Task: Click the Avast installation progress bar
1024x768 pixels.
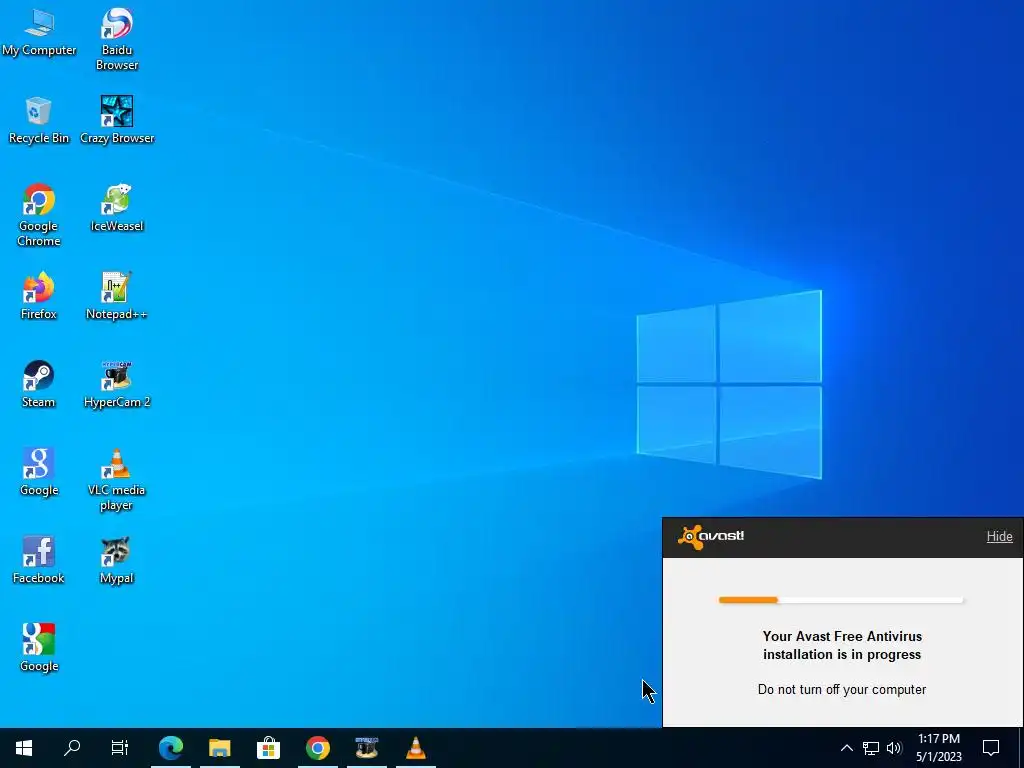Action: tap(841, 600)
